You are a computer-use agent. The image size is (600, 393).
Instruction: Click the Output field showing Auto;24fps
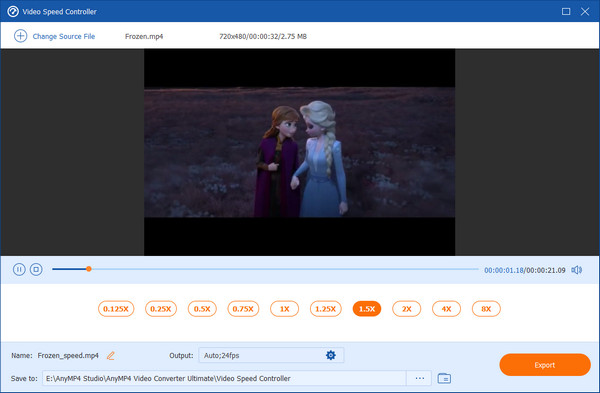click(x=271, y=355)
